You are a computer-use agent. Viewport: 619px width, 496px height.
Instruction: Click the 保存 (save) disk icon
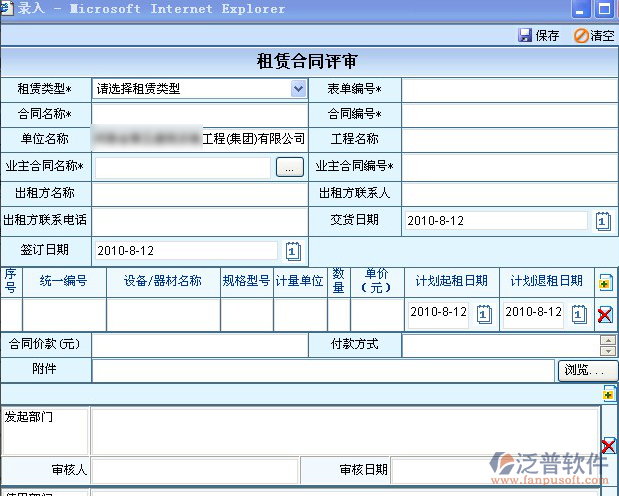(x=525, y=35)
